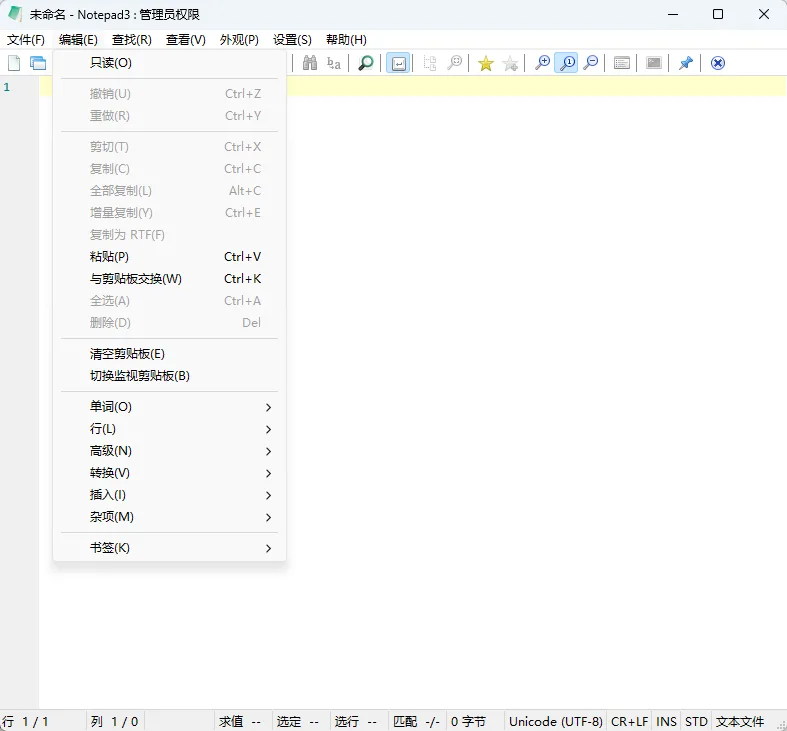Toggle 切换监视剪贴板(B) menu entry

pyautogui.click(x=170, y=376)
